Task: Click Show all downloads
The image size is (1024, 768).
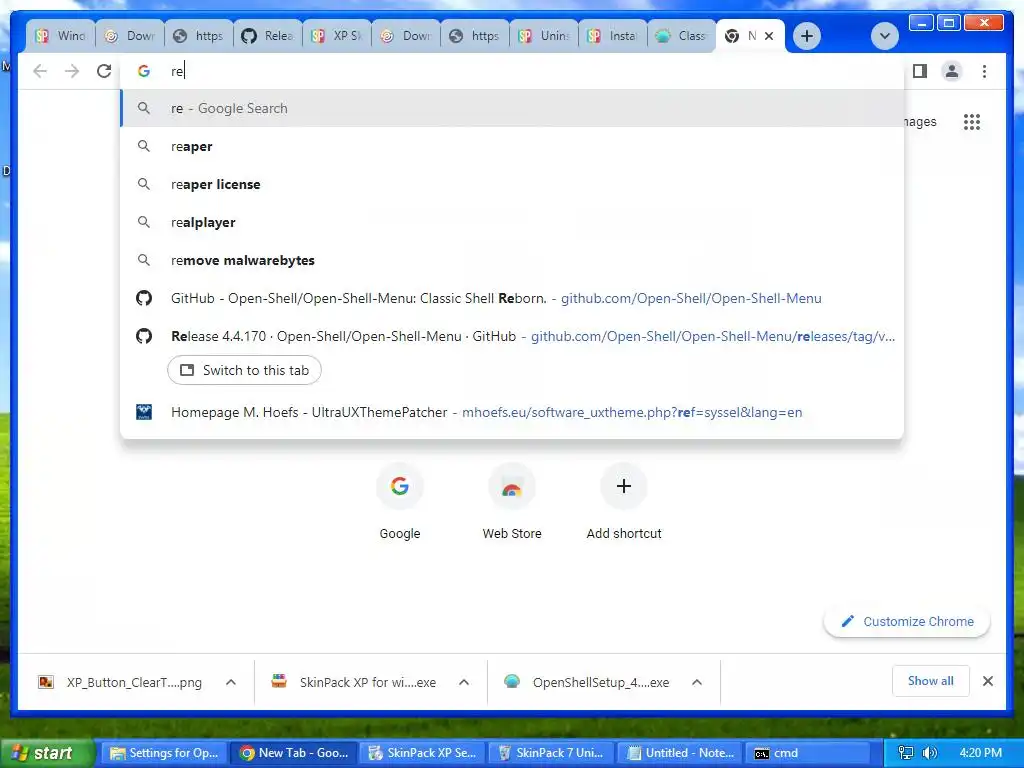Action: coord(931,681)
